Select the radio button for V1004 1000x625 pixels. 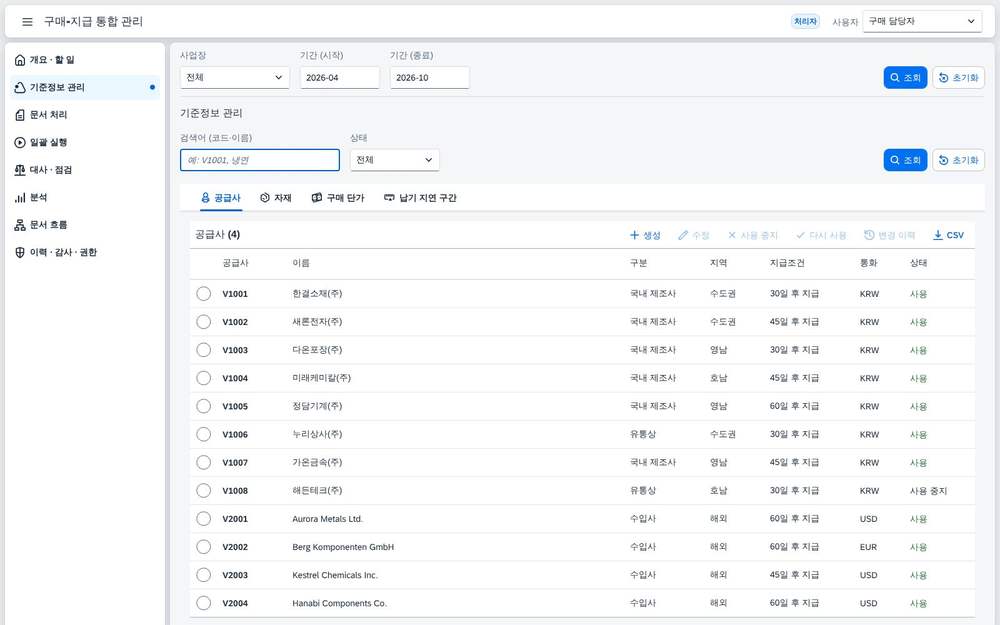203,378
